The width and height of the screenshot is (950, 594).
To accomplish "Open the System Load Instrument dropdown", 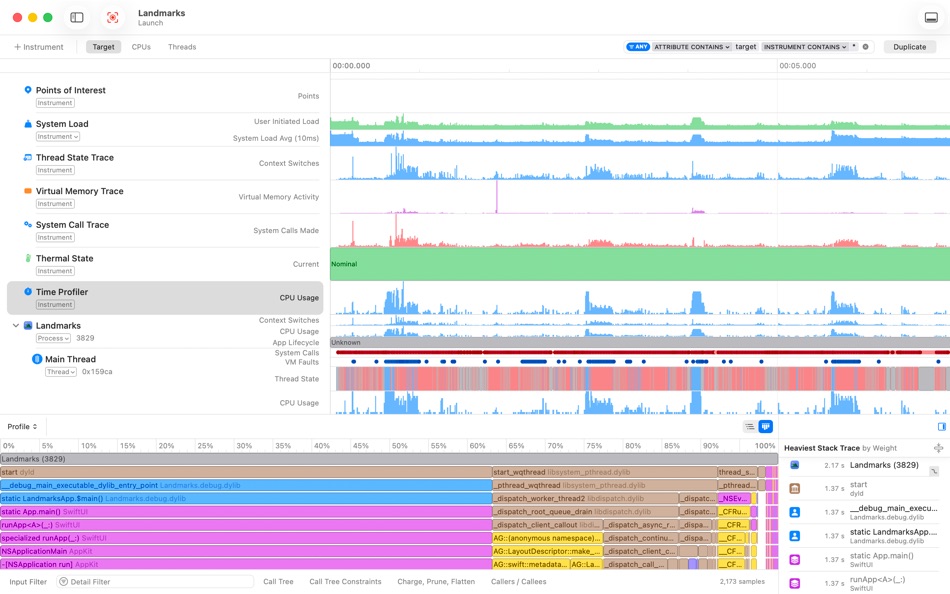I will pos(58,137).
